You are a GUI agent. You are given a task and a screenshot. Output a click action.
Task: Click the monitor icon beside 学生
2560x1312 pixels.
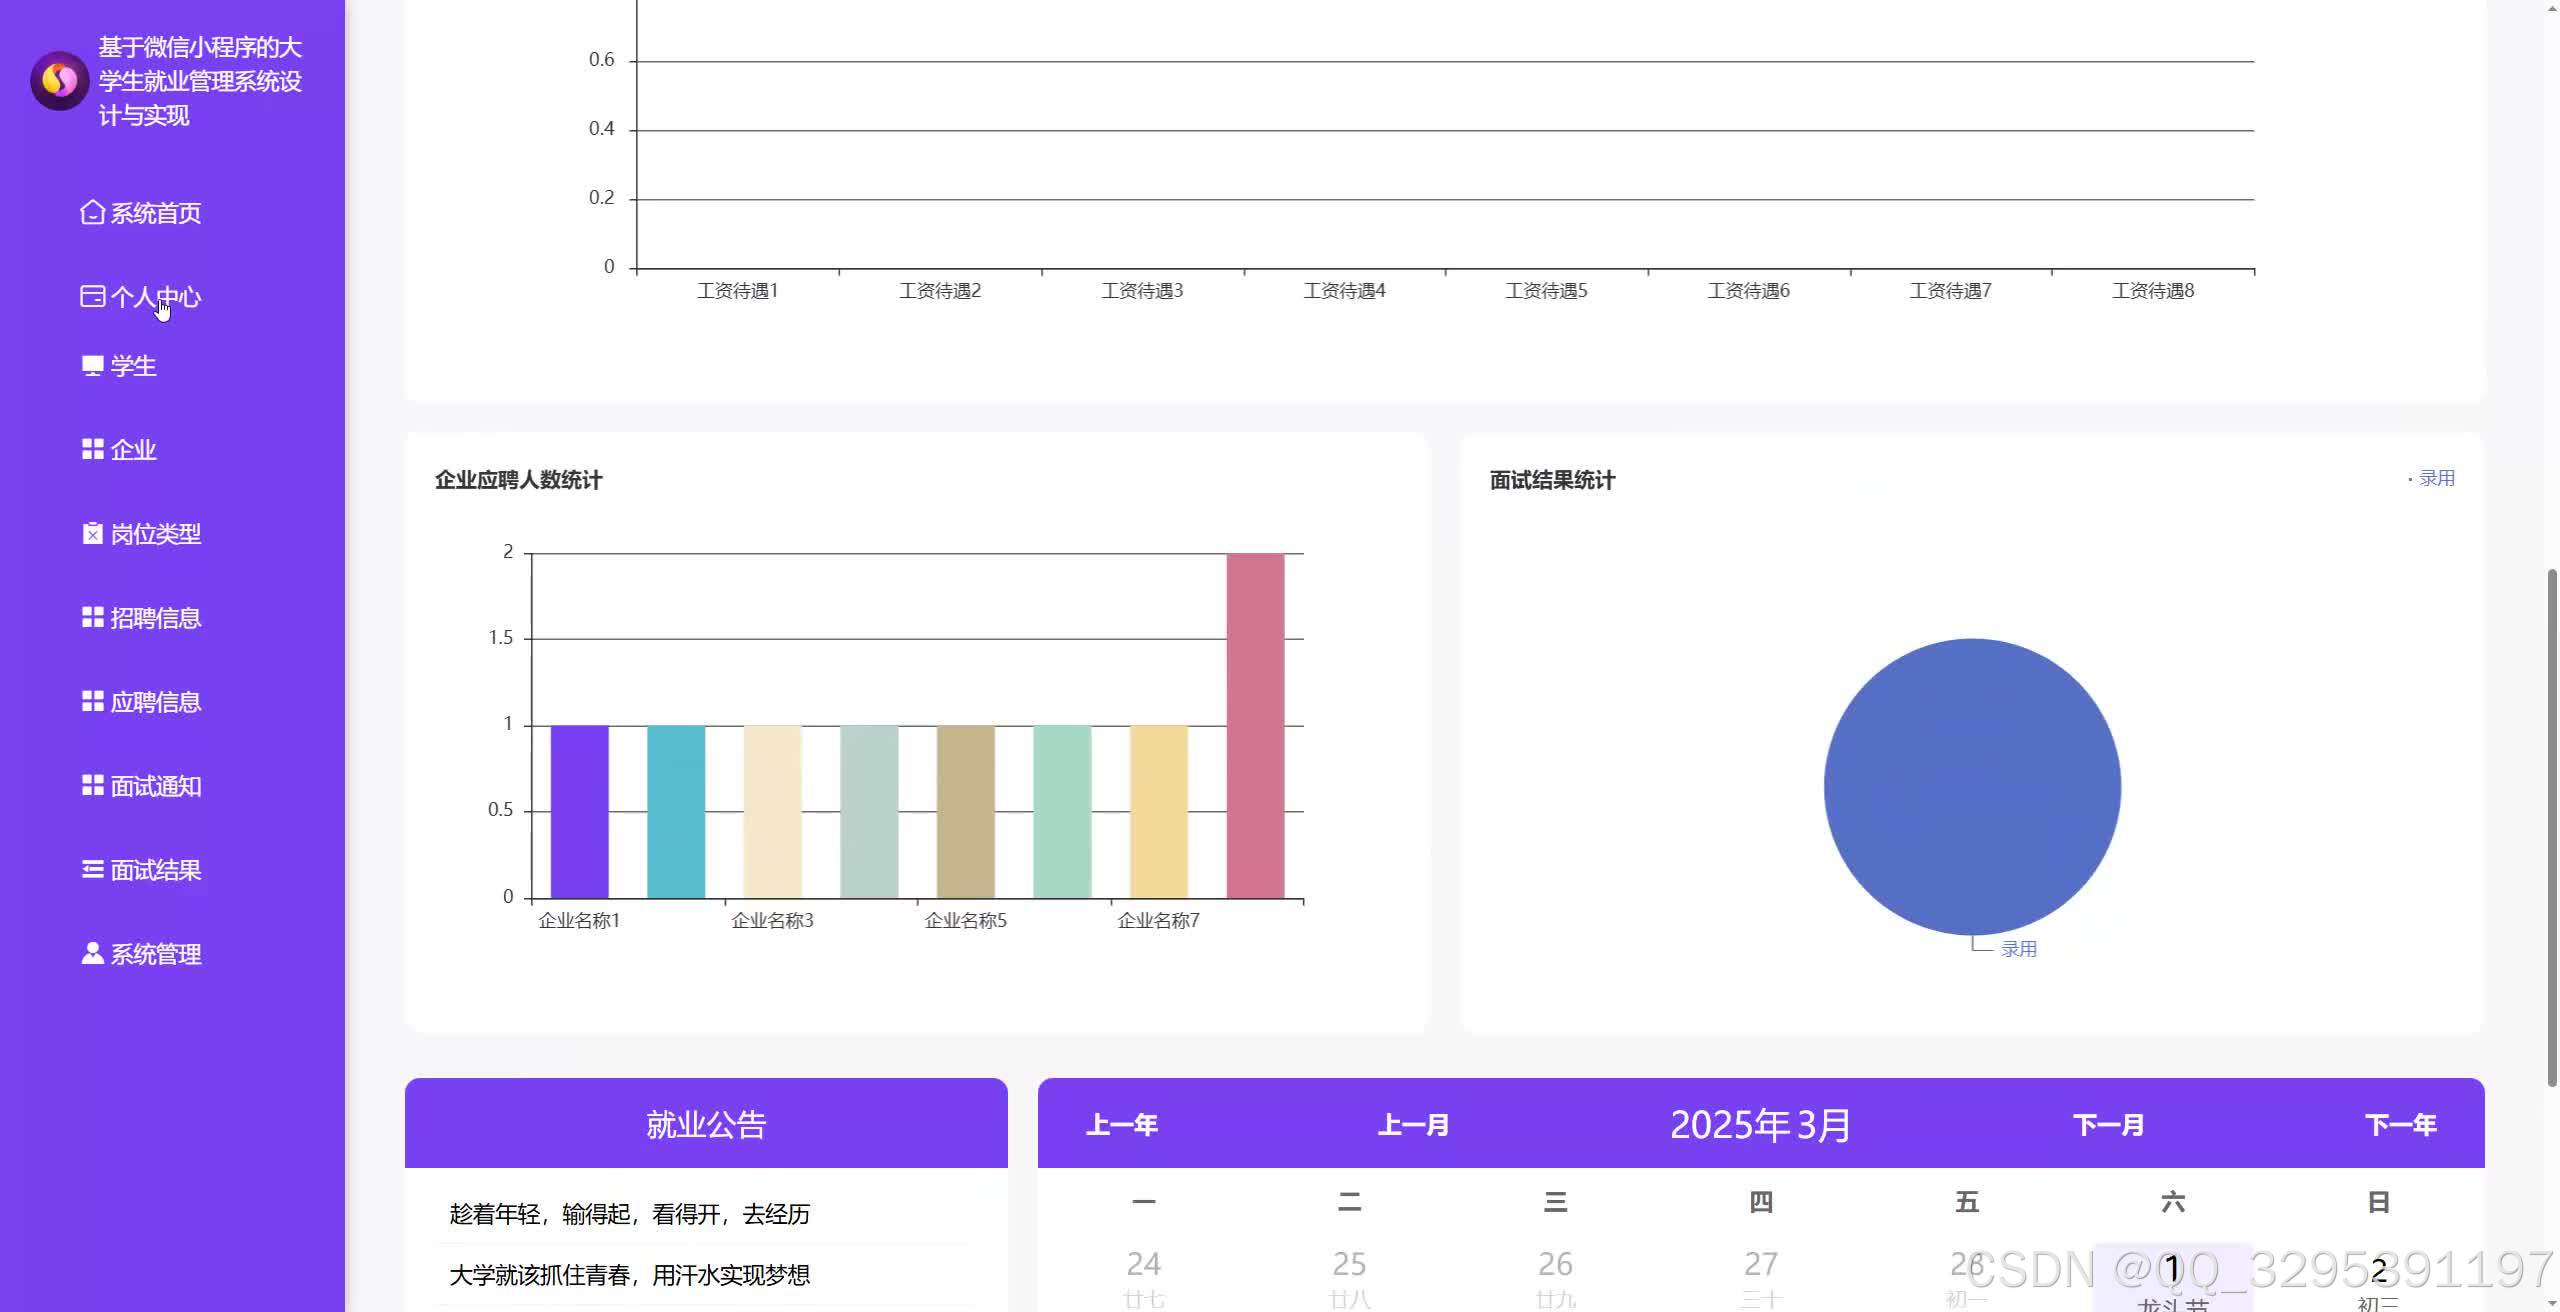tap(92, 366)
